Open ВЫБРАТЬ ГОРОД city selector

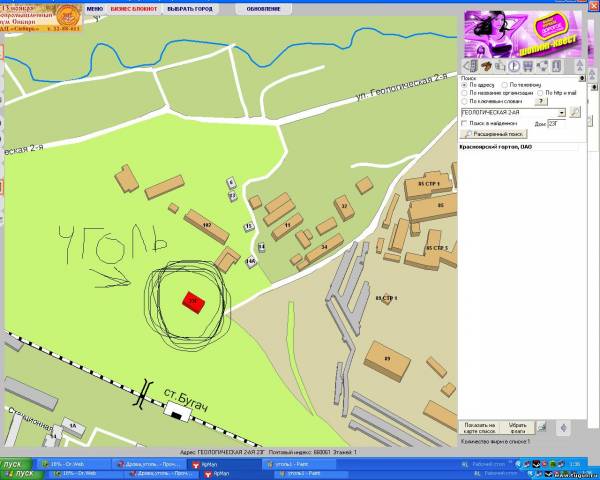click(190, 9)
